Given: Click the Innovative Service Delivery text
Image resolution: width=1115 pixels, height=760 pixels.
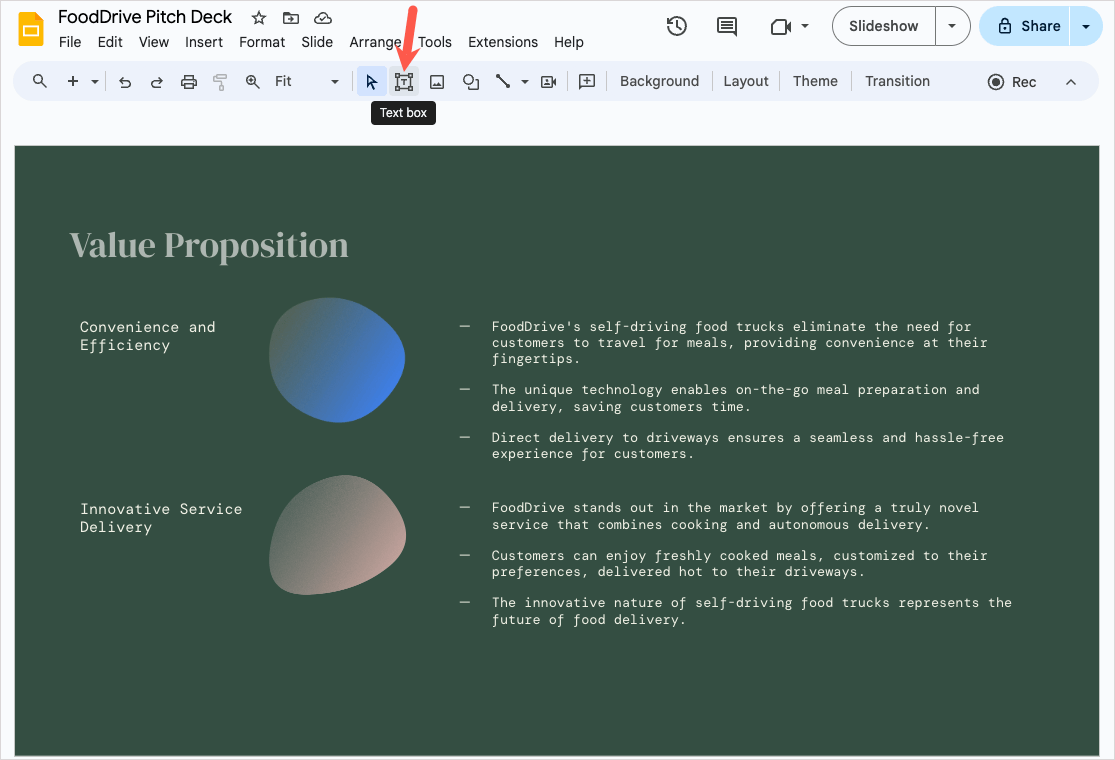Looking at the screenshot, I should click(x=161, y=518).
